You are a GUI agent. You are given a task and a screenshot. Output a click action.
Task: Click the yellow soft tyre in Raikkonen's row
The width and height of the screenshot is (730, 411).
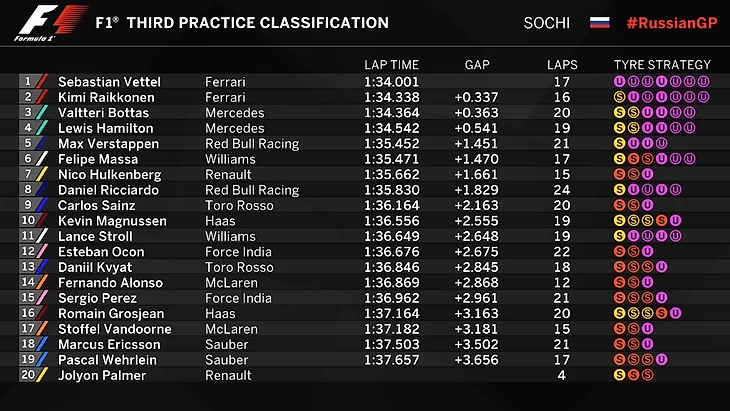coord(621,97)
